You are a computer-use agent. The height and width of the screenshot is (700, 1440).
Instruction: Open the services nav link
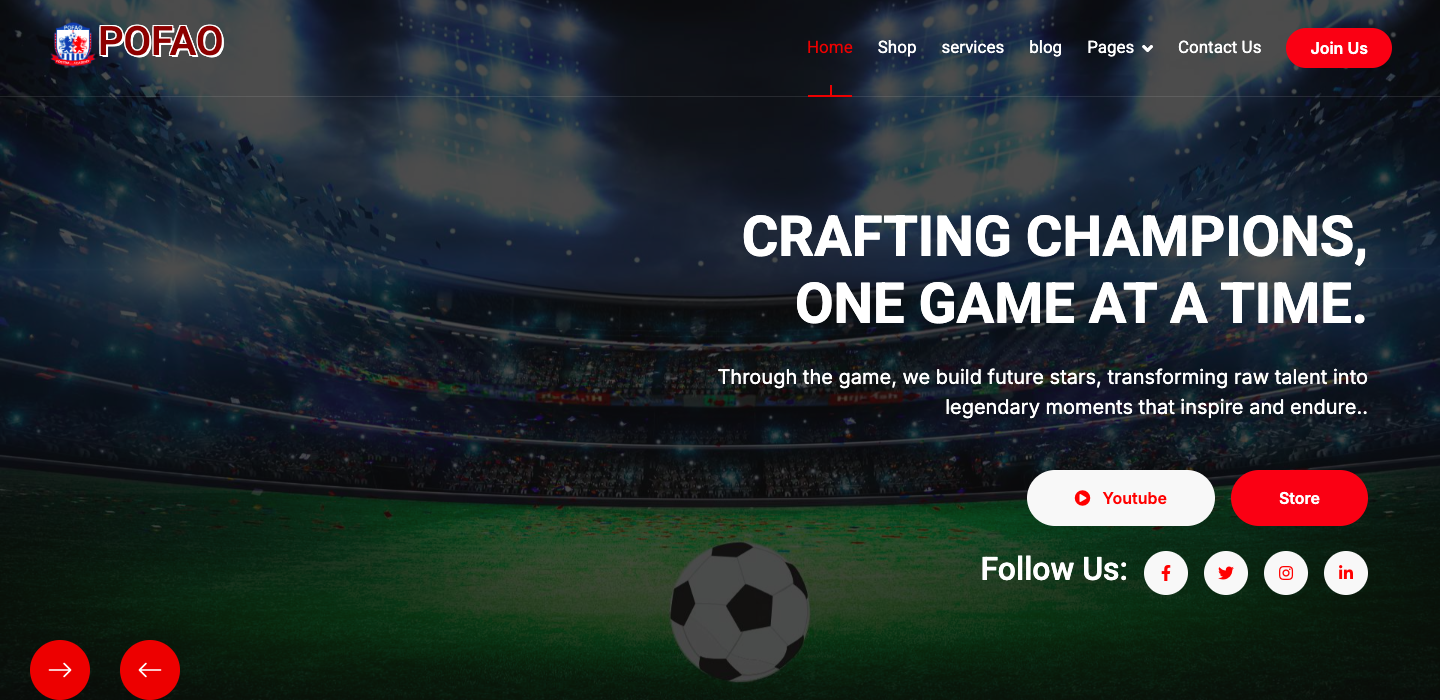tap(972, 47)
